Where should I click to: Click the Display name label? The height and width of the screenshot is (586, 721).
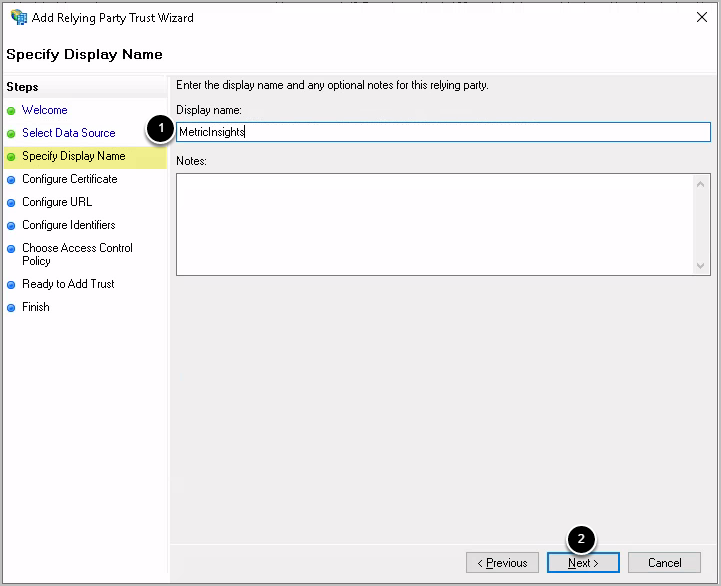coord(209,110)
